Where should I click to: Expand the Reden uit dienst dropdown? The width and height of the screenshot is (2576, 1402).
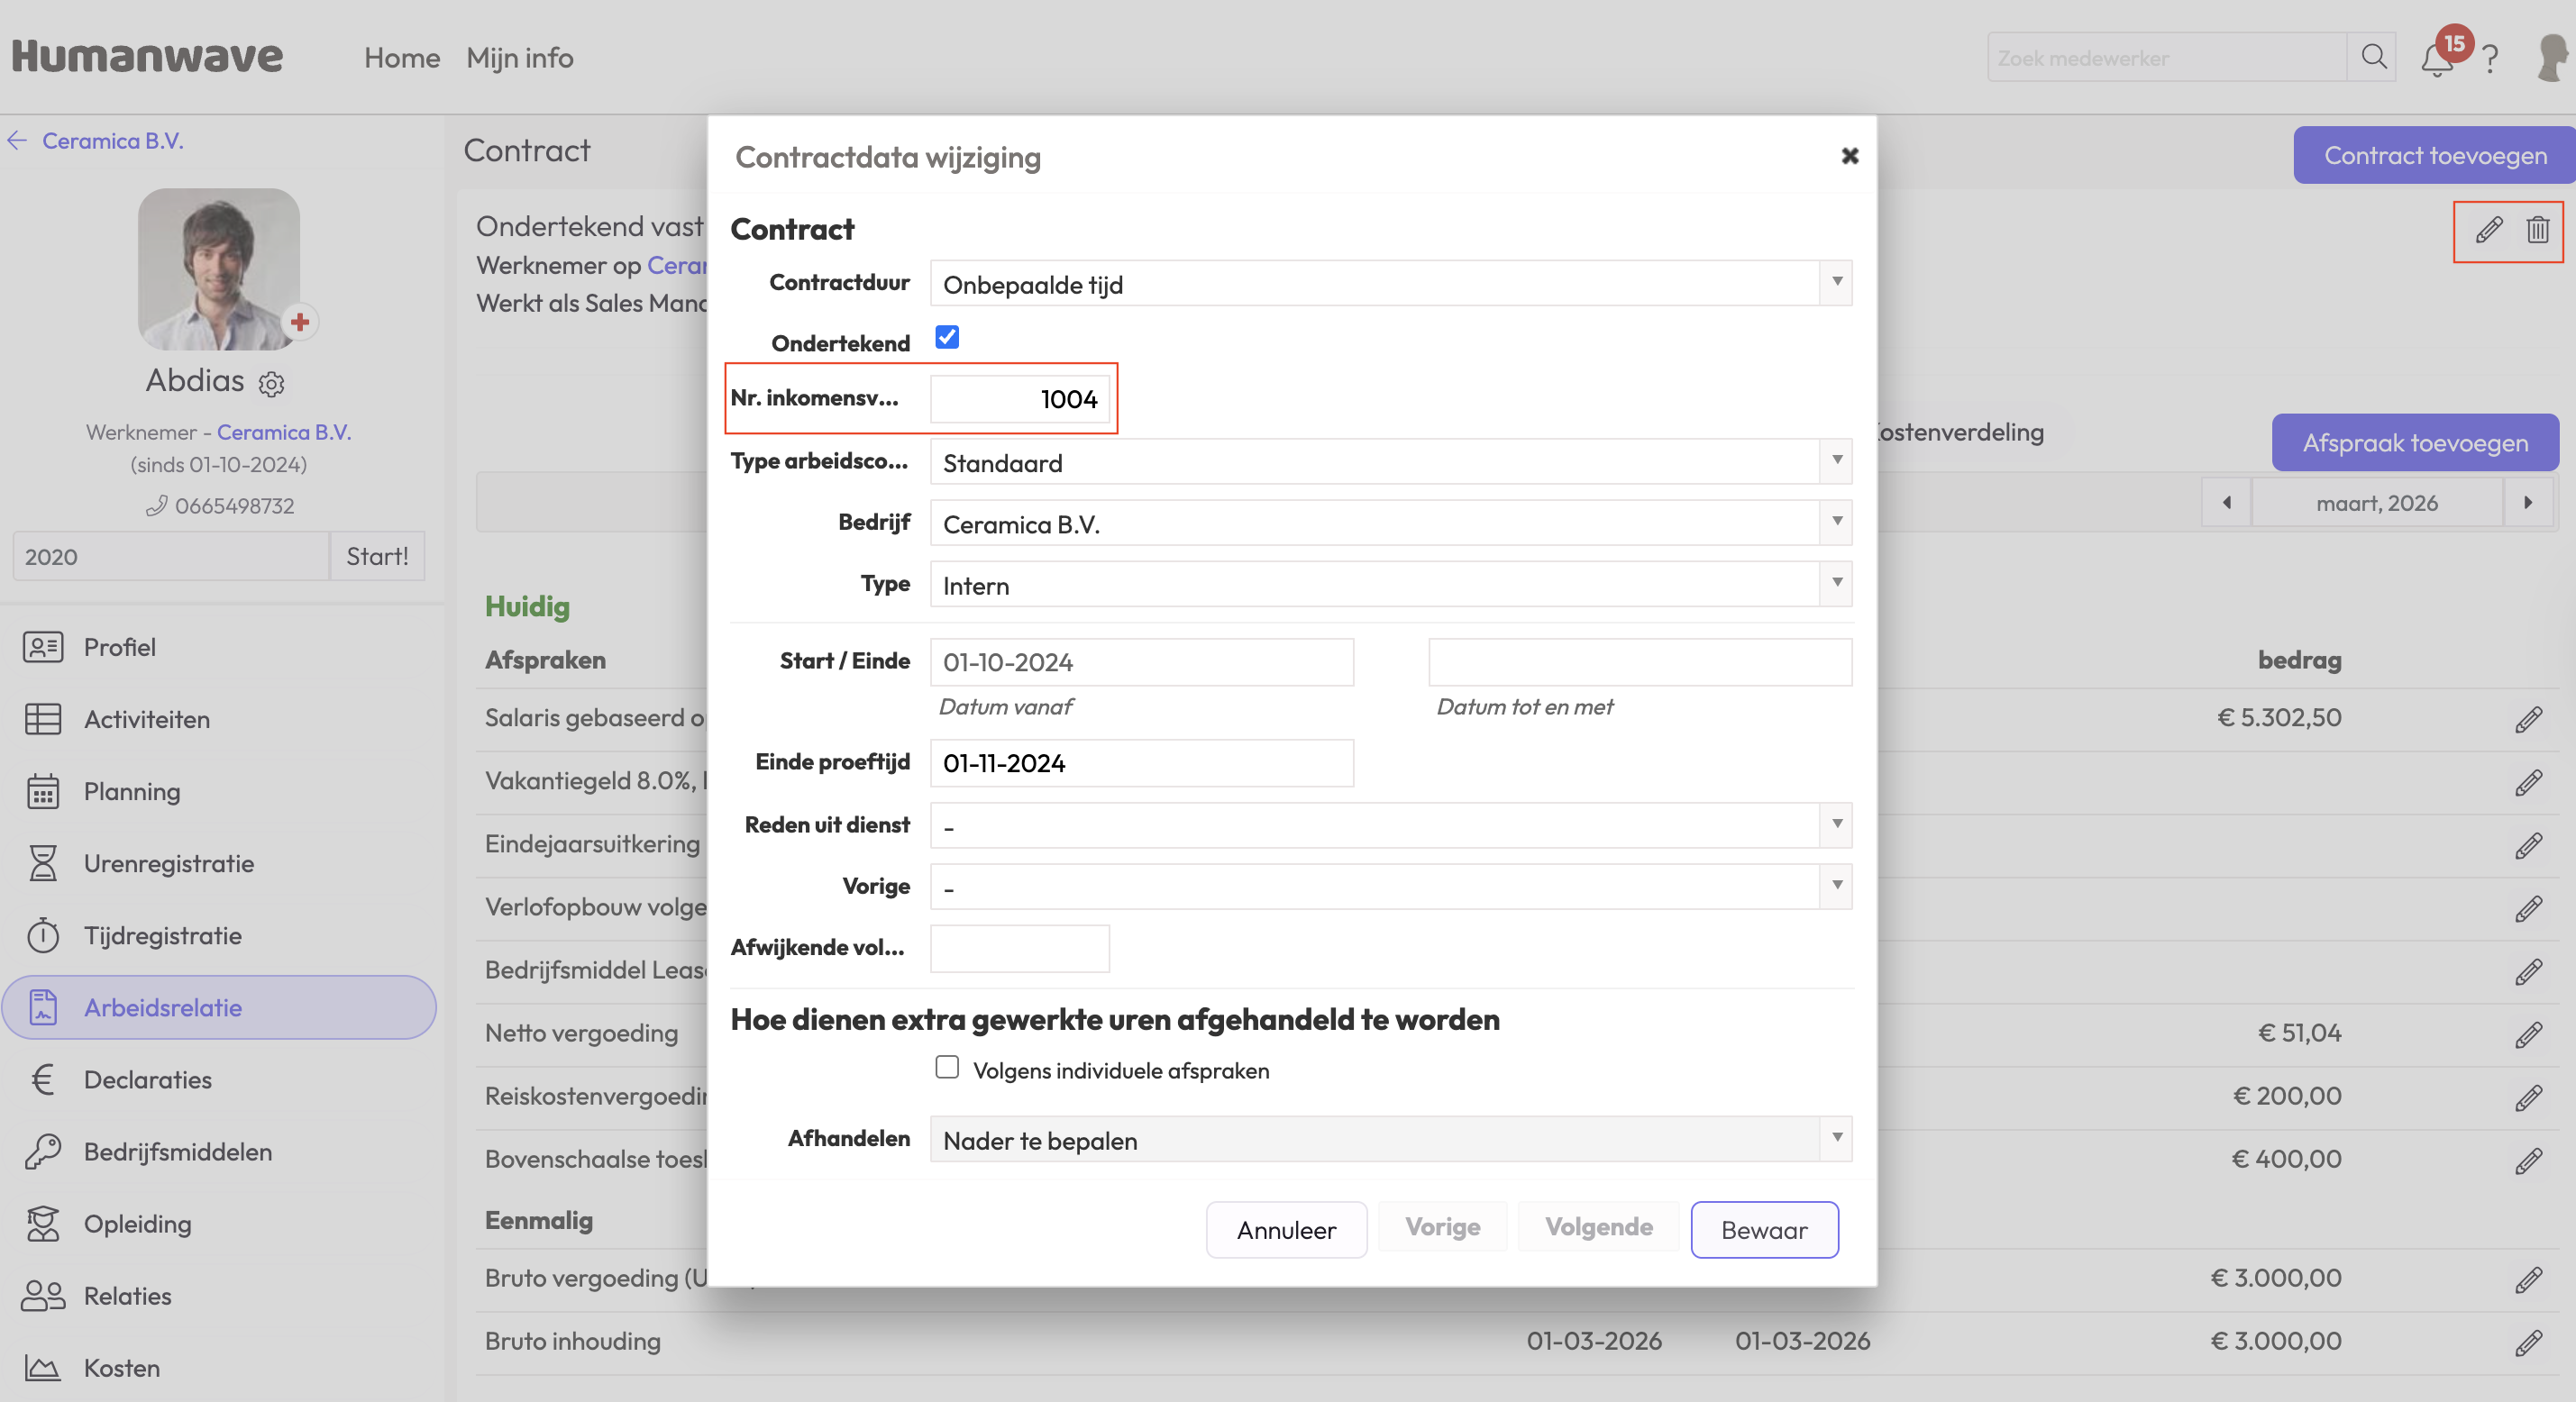(1390, 826)
